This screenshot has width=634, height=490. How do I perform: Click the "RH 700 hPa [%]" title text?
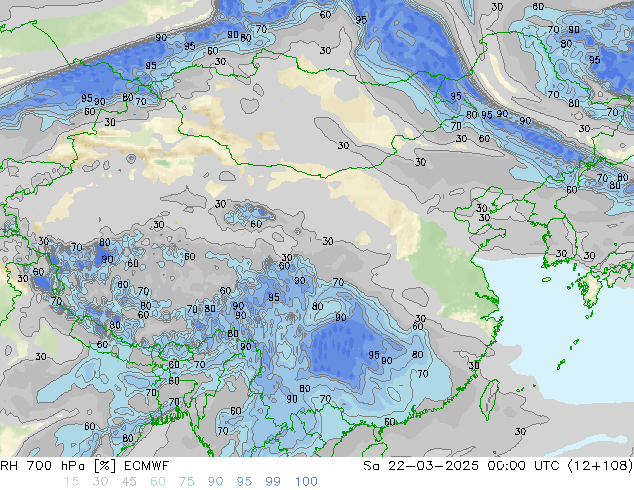click(x=58, y=466)
